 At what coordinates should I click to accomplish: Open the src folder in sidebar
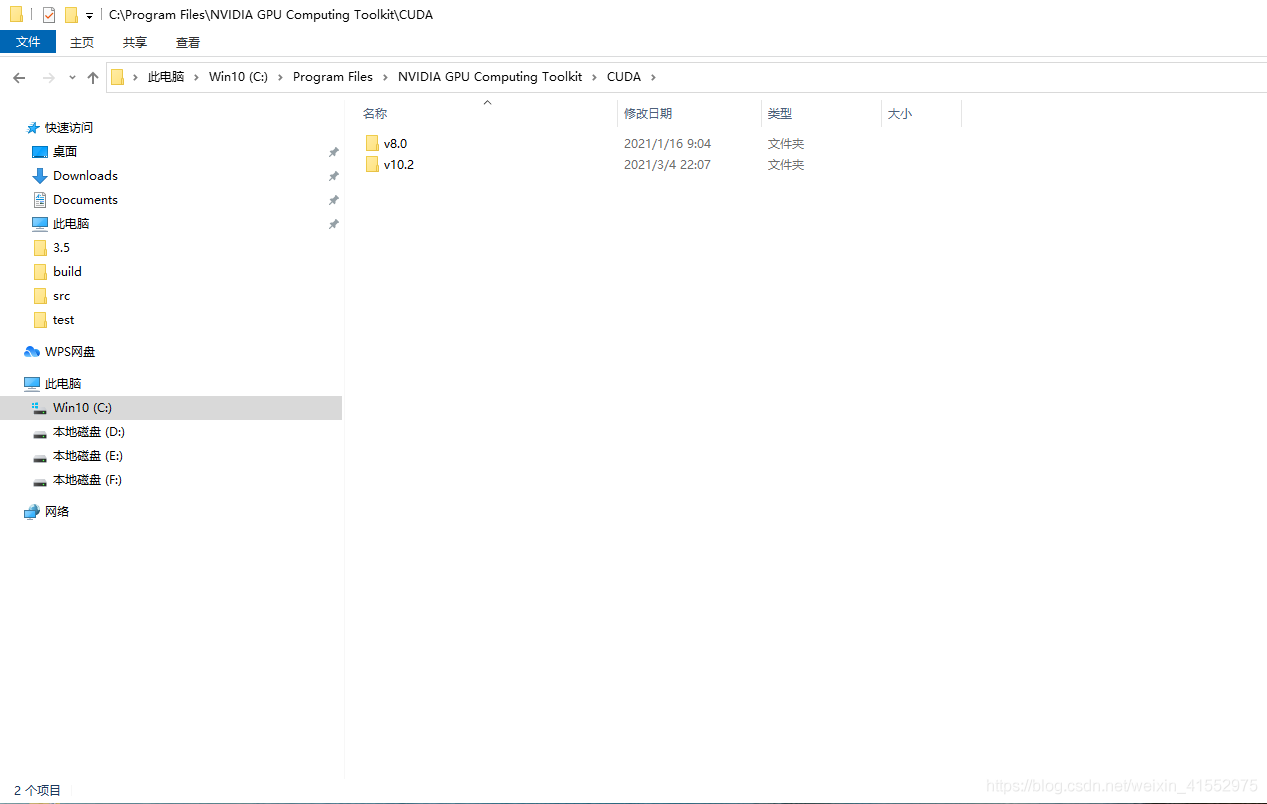click(x=62, y=295)
